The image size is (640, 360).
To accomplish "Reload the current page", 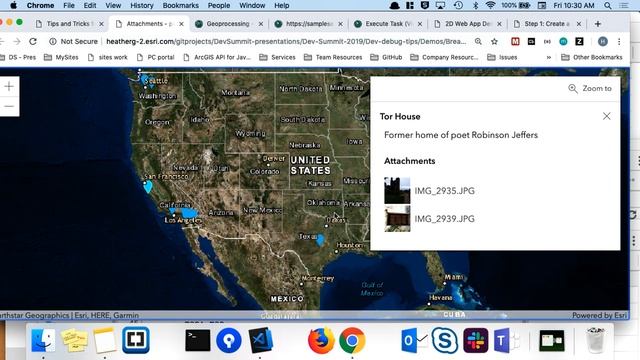I will point(33,41).
